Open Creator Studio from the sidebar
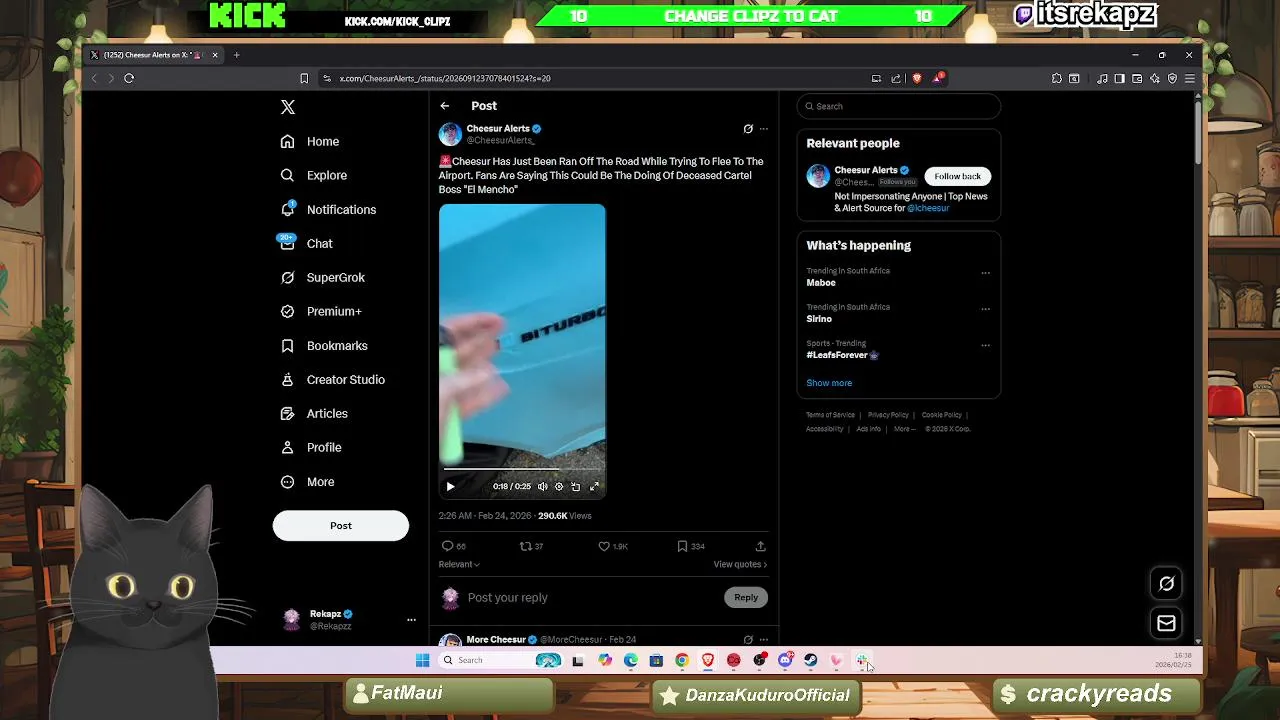The width and height of the screenshot is (1280, 720). [x=332, y=379]
